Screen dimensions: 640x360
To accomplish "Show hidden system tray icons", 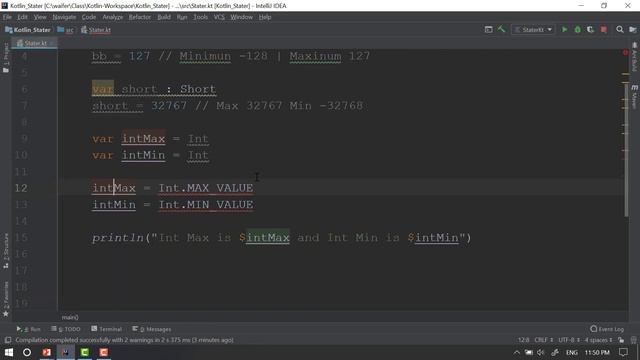I will (x=517, y=352).
